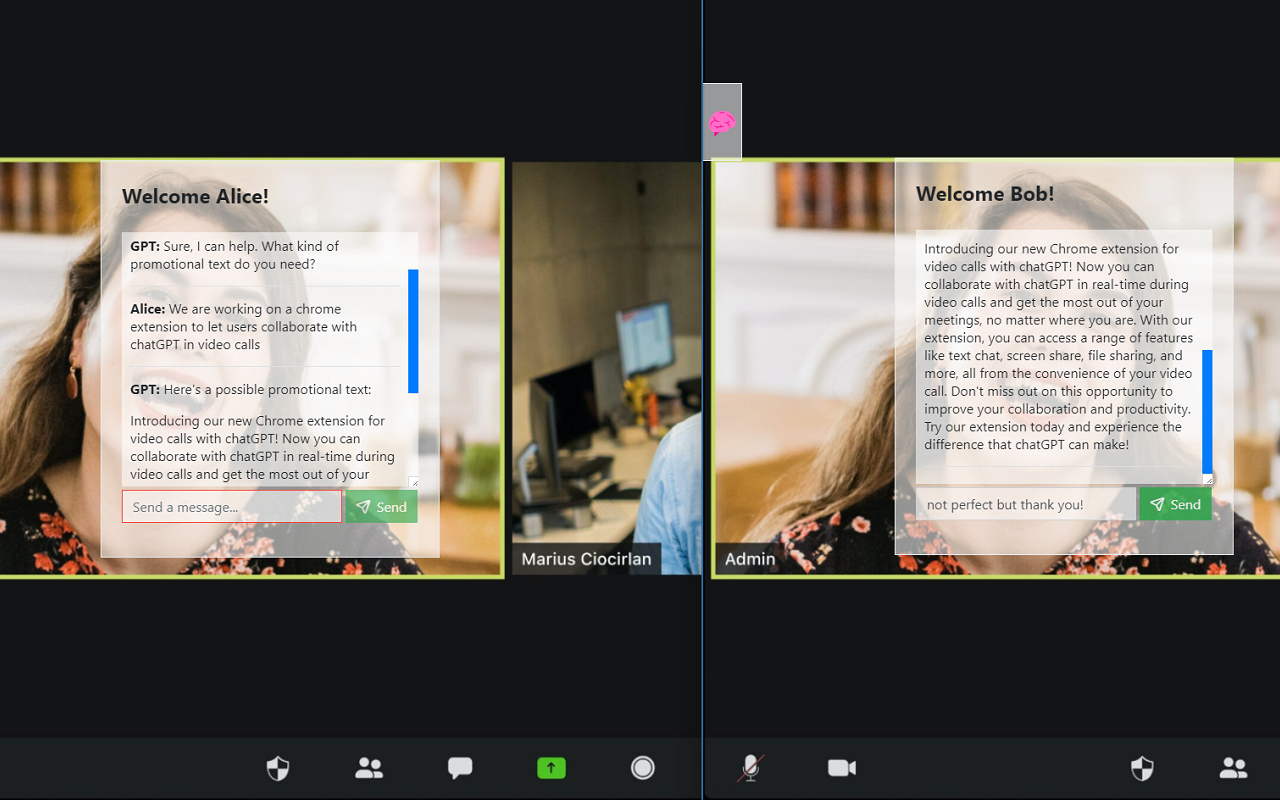The image size is (1280, 800).
Task: Click the 'Admin' participant name label
Action: click(750, 559)
